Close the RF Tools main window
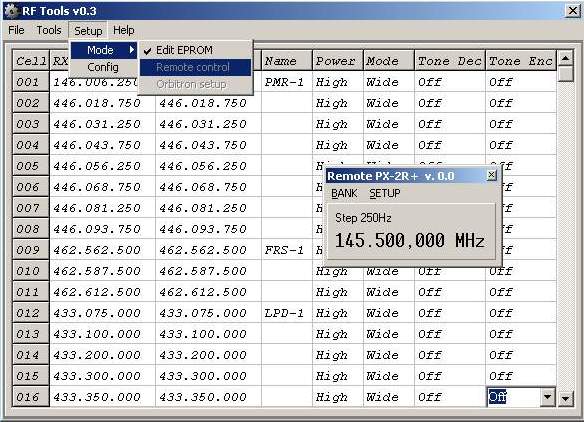Image resolution: width=584 pixels, height=422 pixels. [572, 11]
